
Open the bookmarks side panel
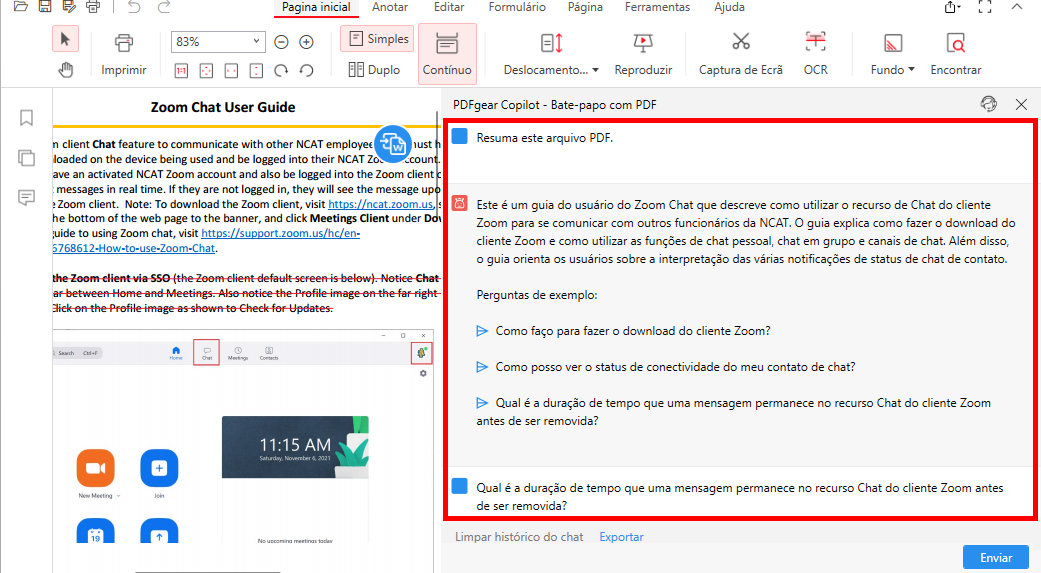(26, 118)
